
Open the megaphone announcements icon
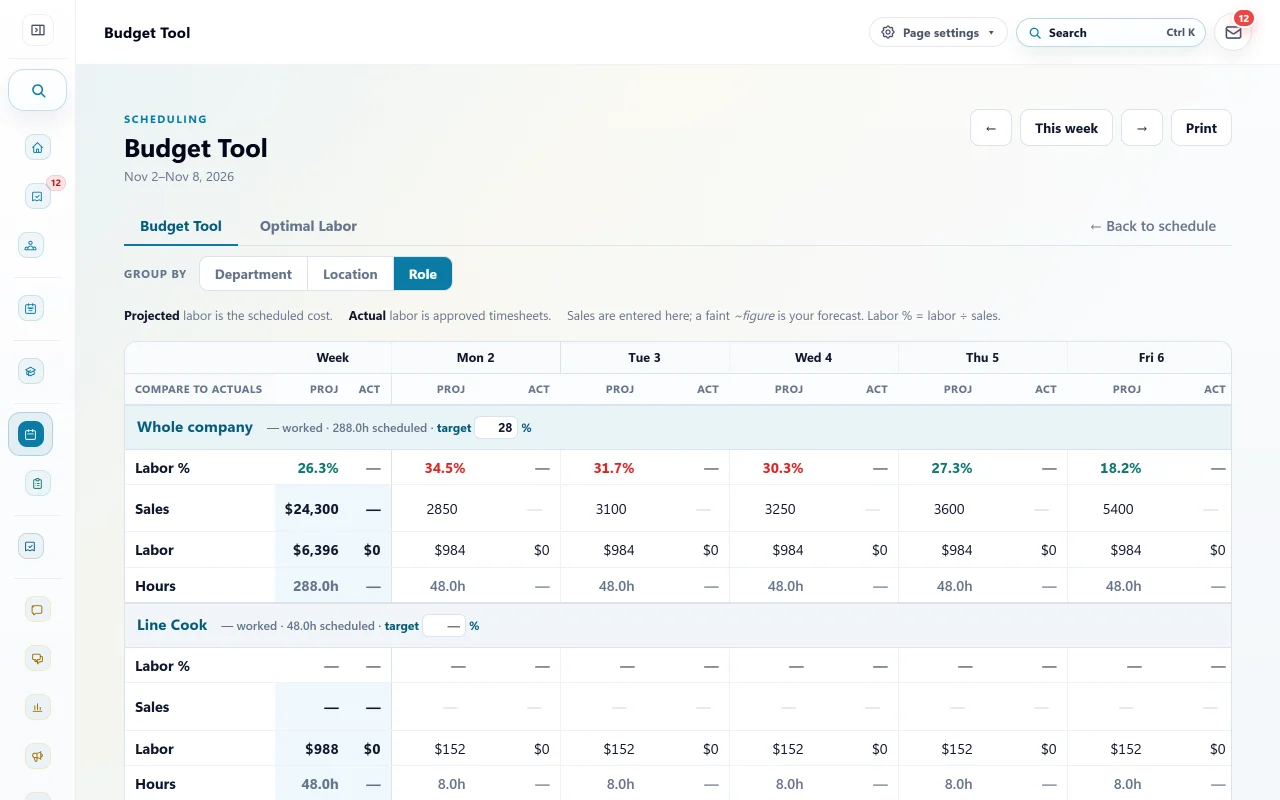tap(37, 756)
